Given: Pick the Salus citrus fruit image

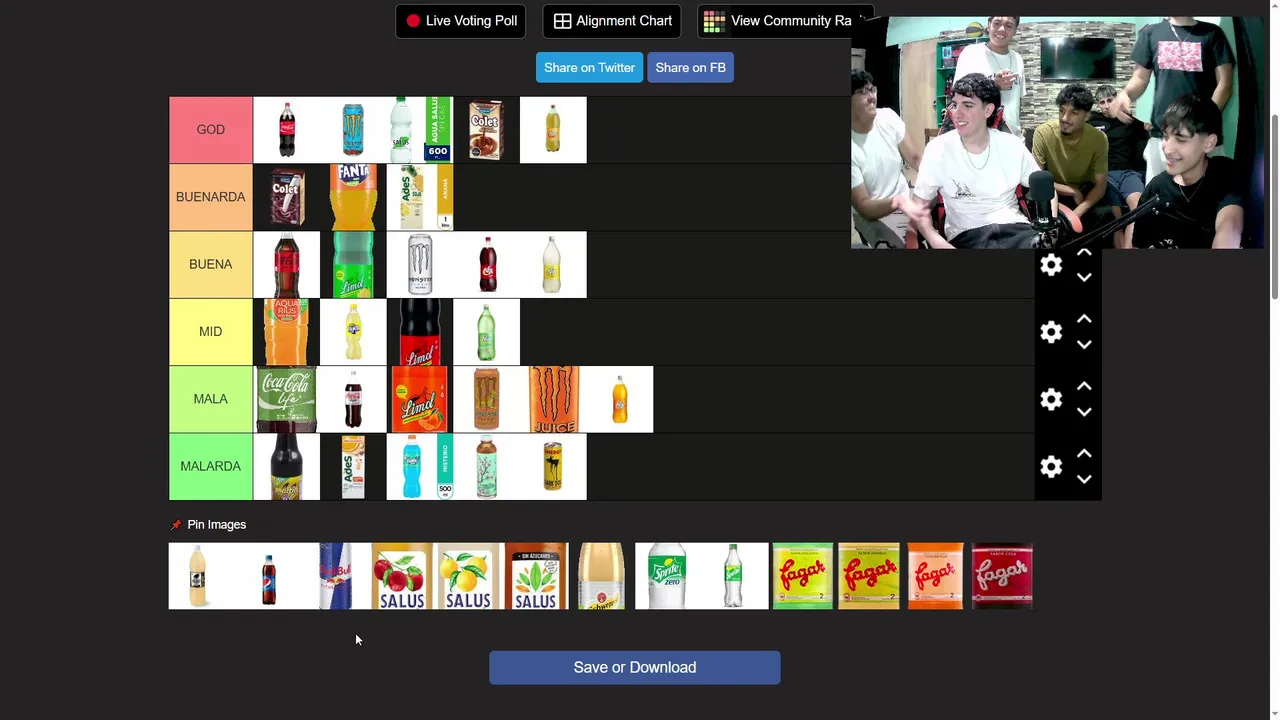Looking at the screenshot, I should (x=469, y=576).
